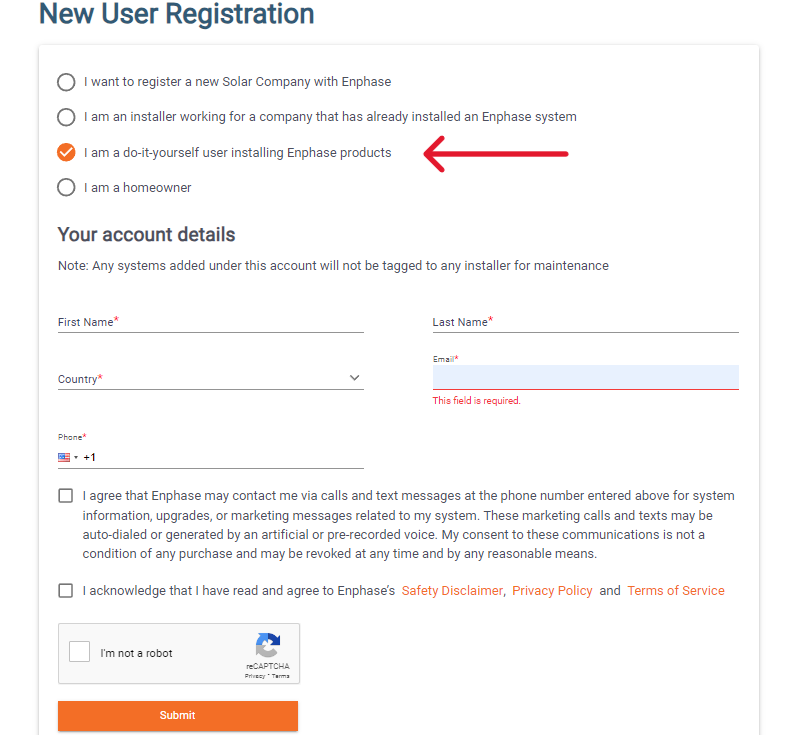Click the orange Submit button
The image size is (792, 735).
pos(178,715)
